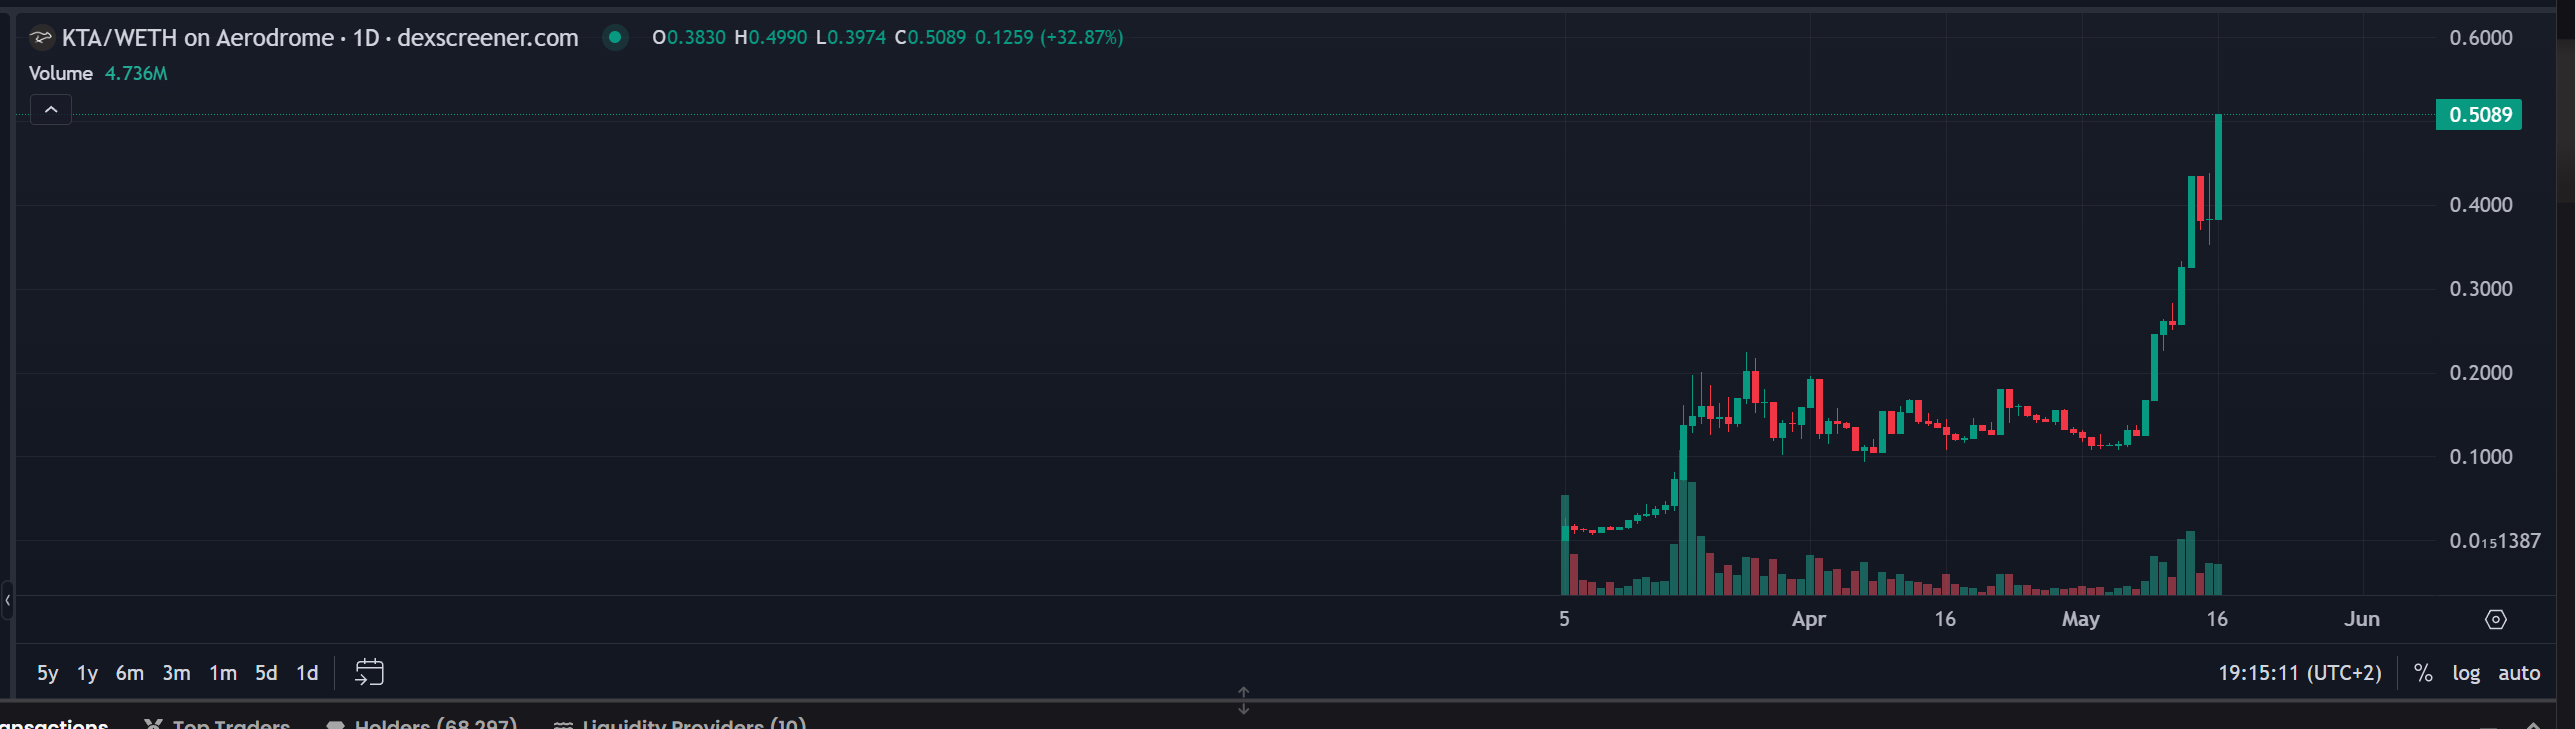Click the change value 0.1259 (+32.87%)
Image resolution: width=2575 pixels, height=729 pixels.
coord(1049,38)
